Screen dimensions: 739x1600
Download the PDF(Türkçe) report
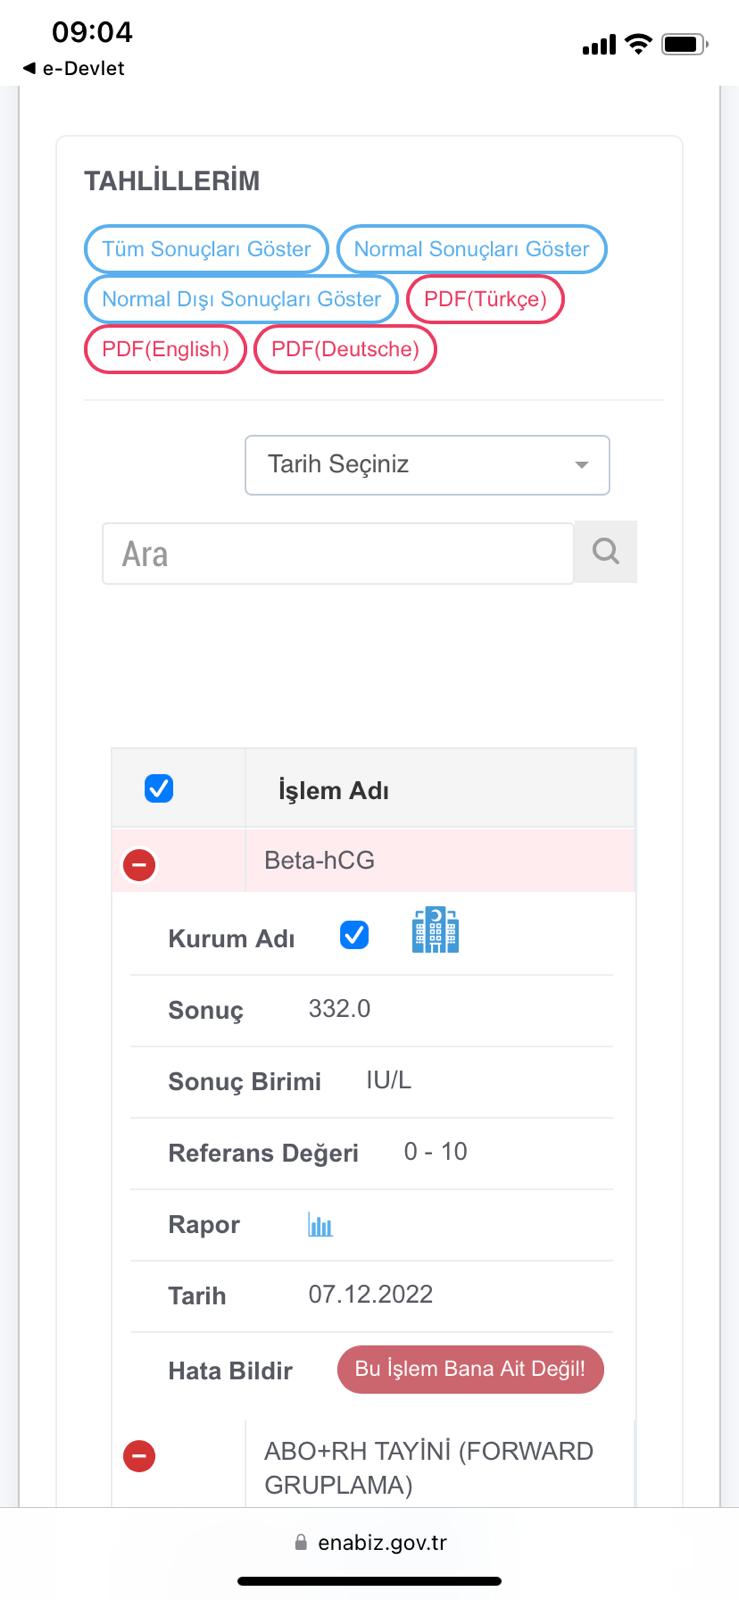click(x=485, y=299)
